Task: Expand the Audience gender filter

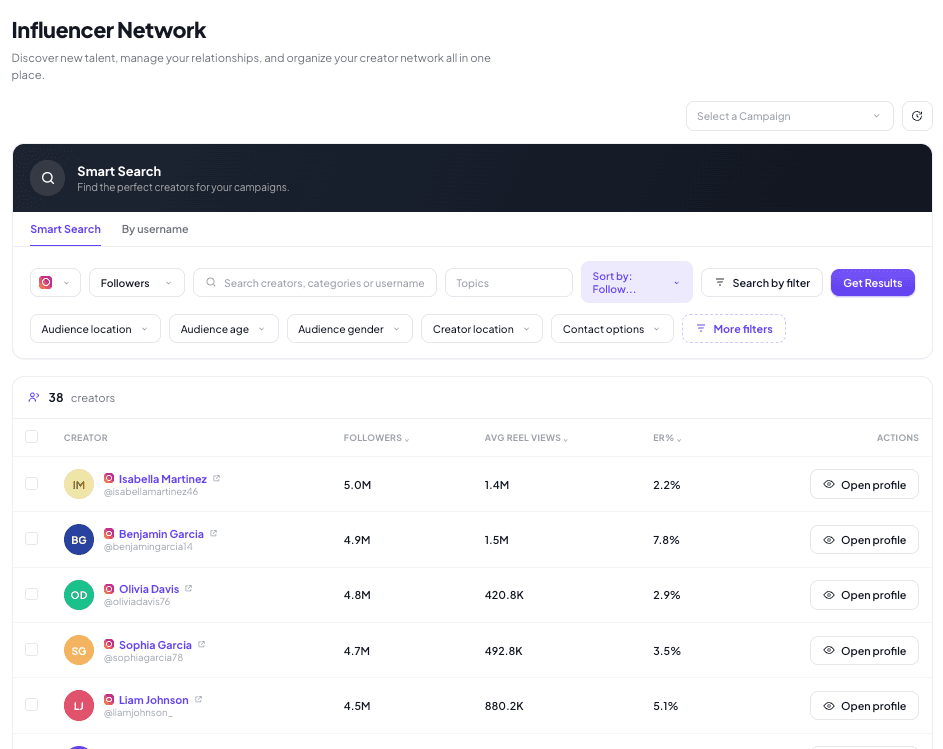Action: (349, 329)
